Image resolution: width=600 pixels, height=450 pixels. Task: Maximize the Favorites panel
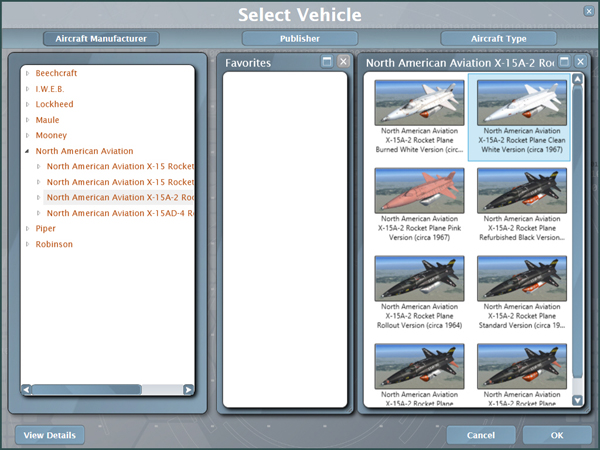pyautogui.click(x=327, y=61)
